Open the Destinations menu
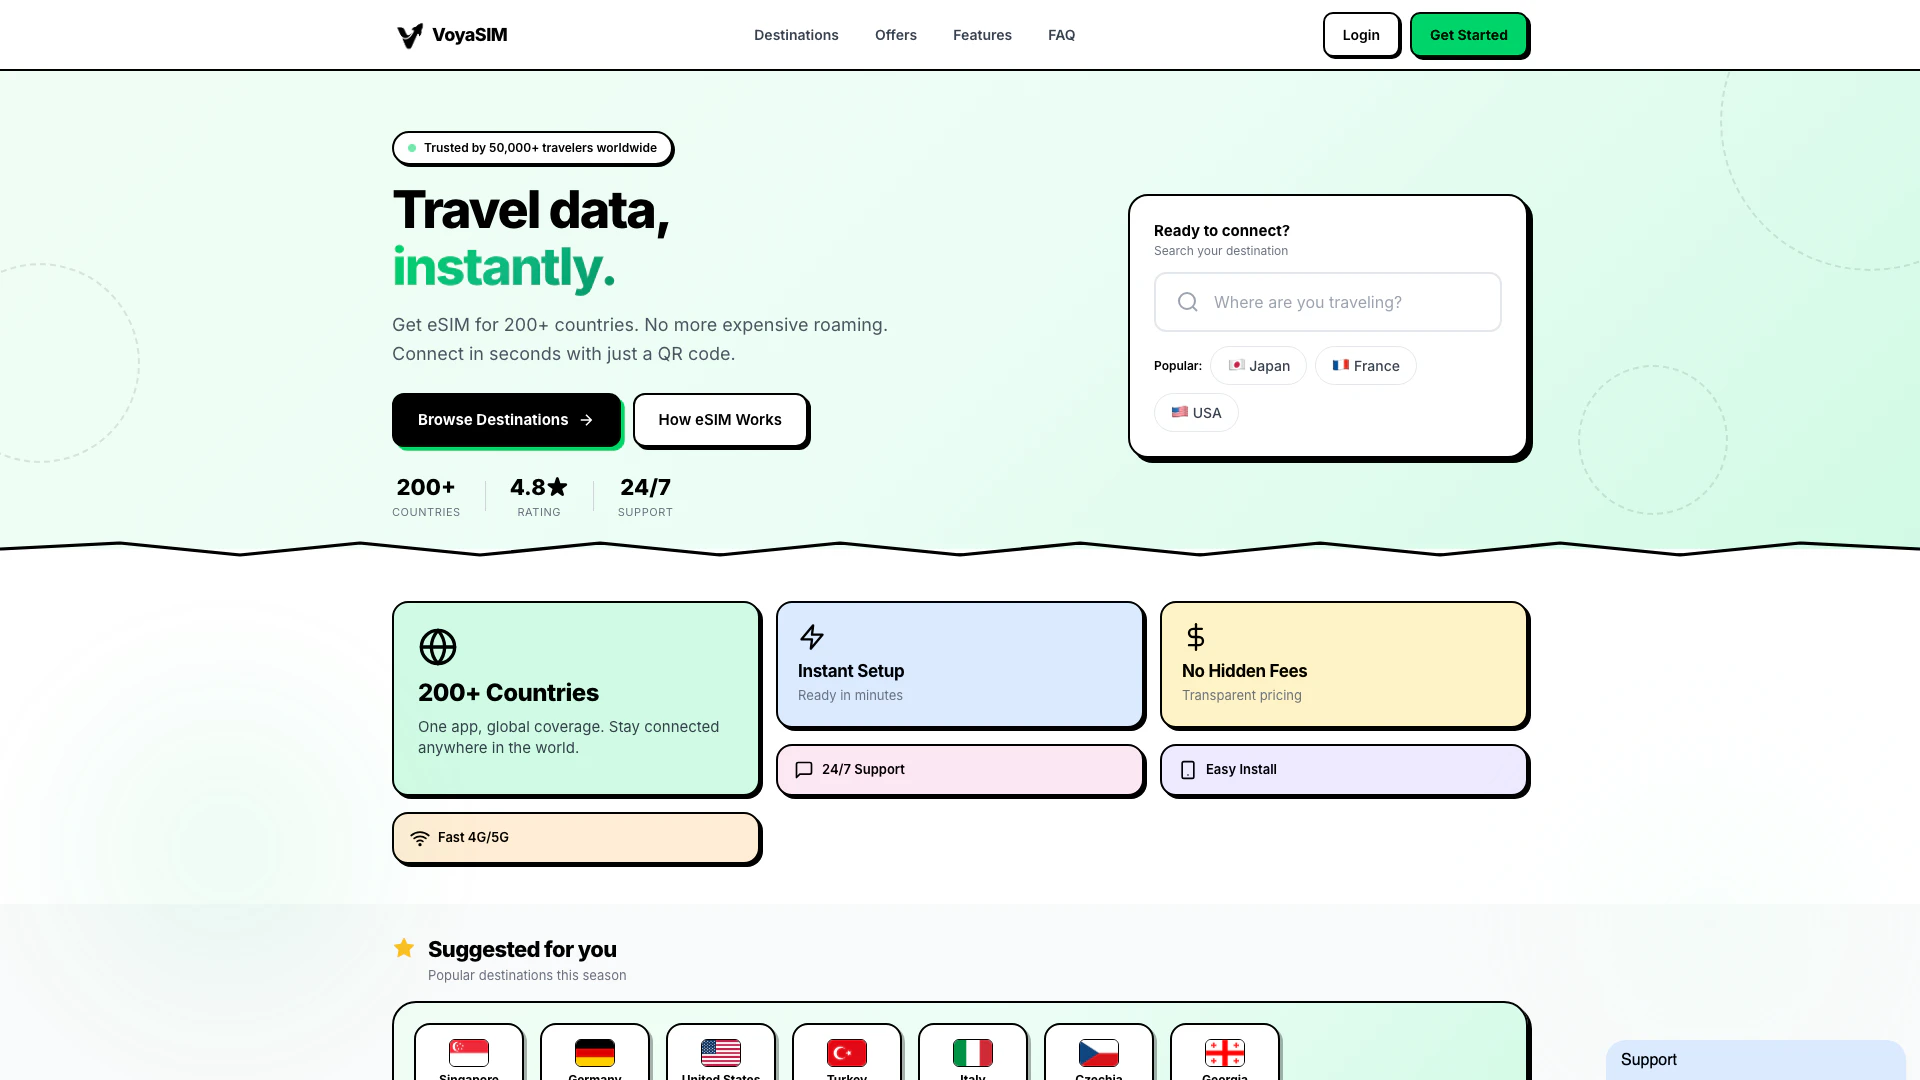This screenshot has width=1920, height=1080. 796,35
